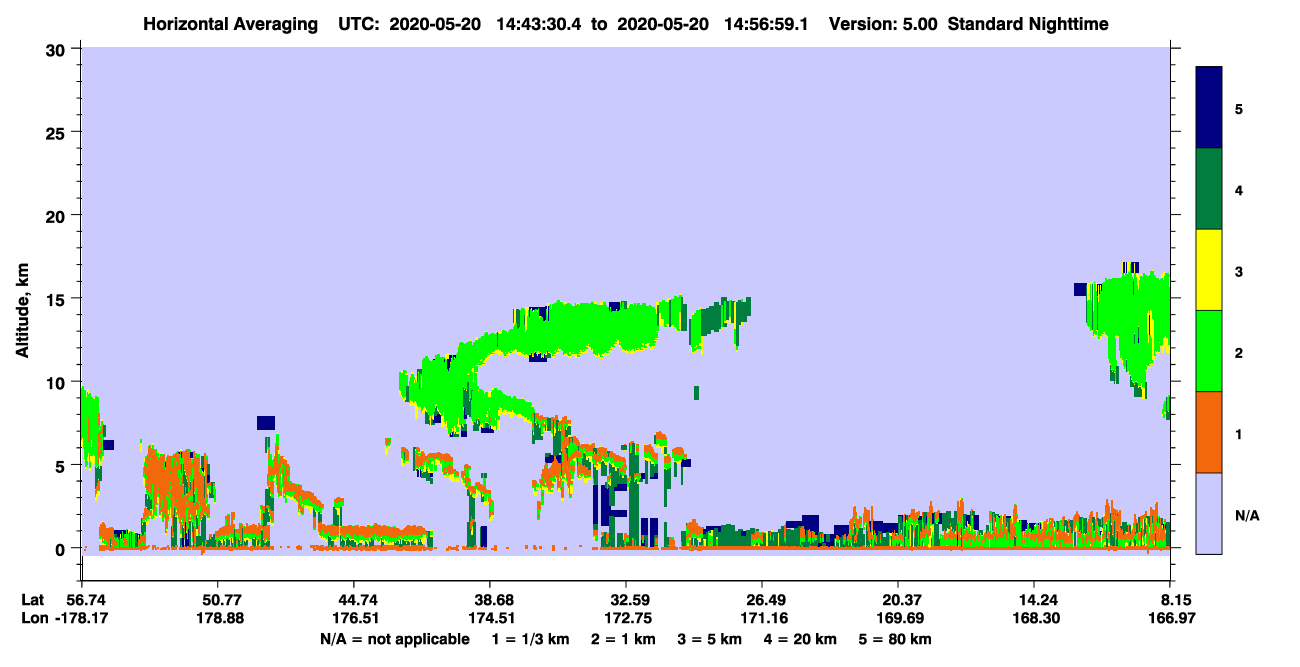This screenshot has height=667, width=1300.
Task: Click the 'N/A = not applicable' legend text
Action: point(394,639)
